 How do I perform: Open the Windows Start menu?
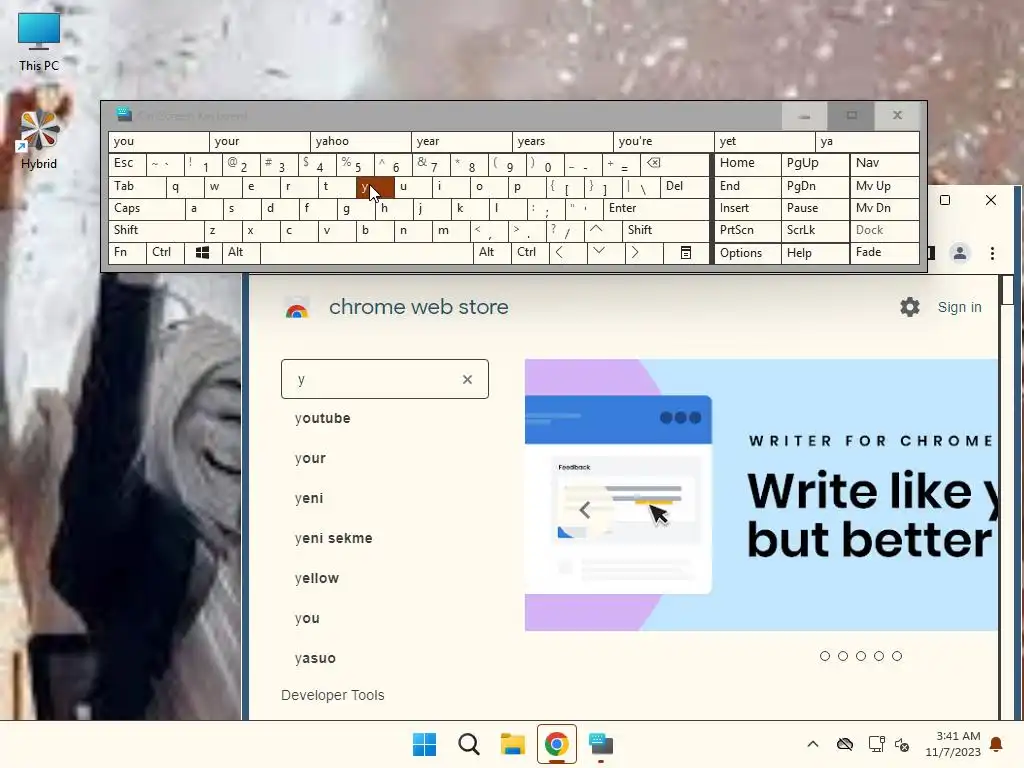(x=424, y=744)
